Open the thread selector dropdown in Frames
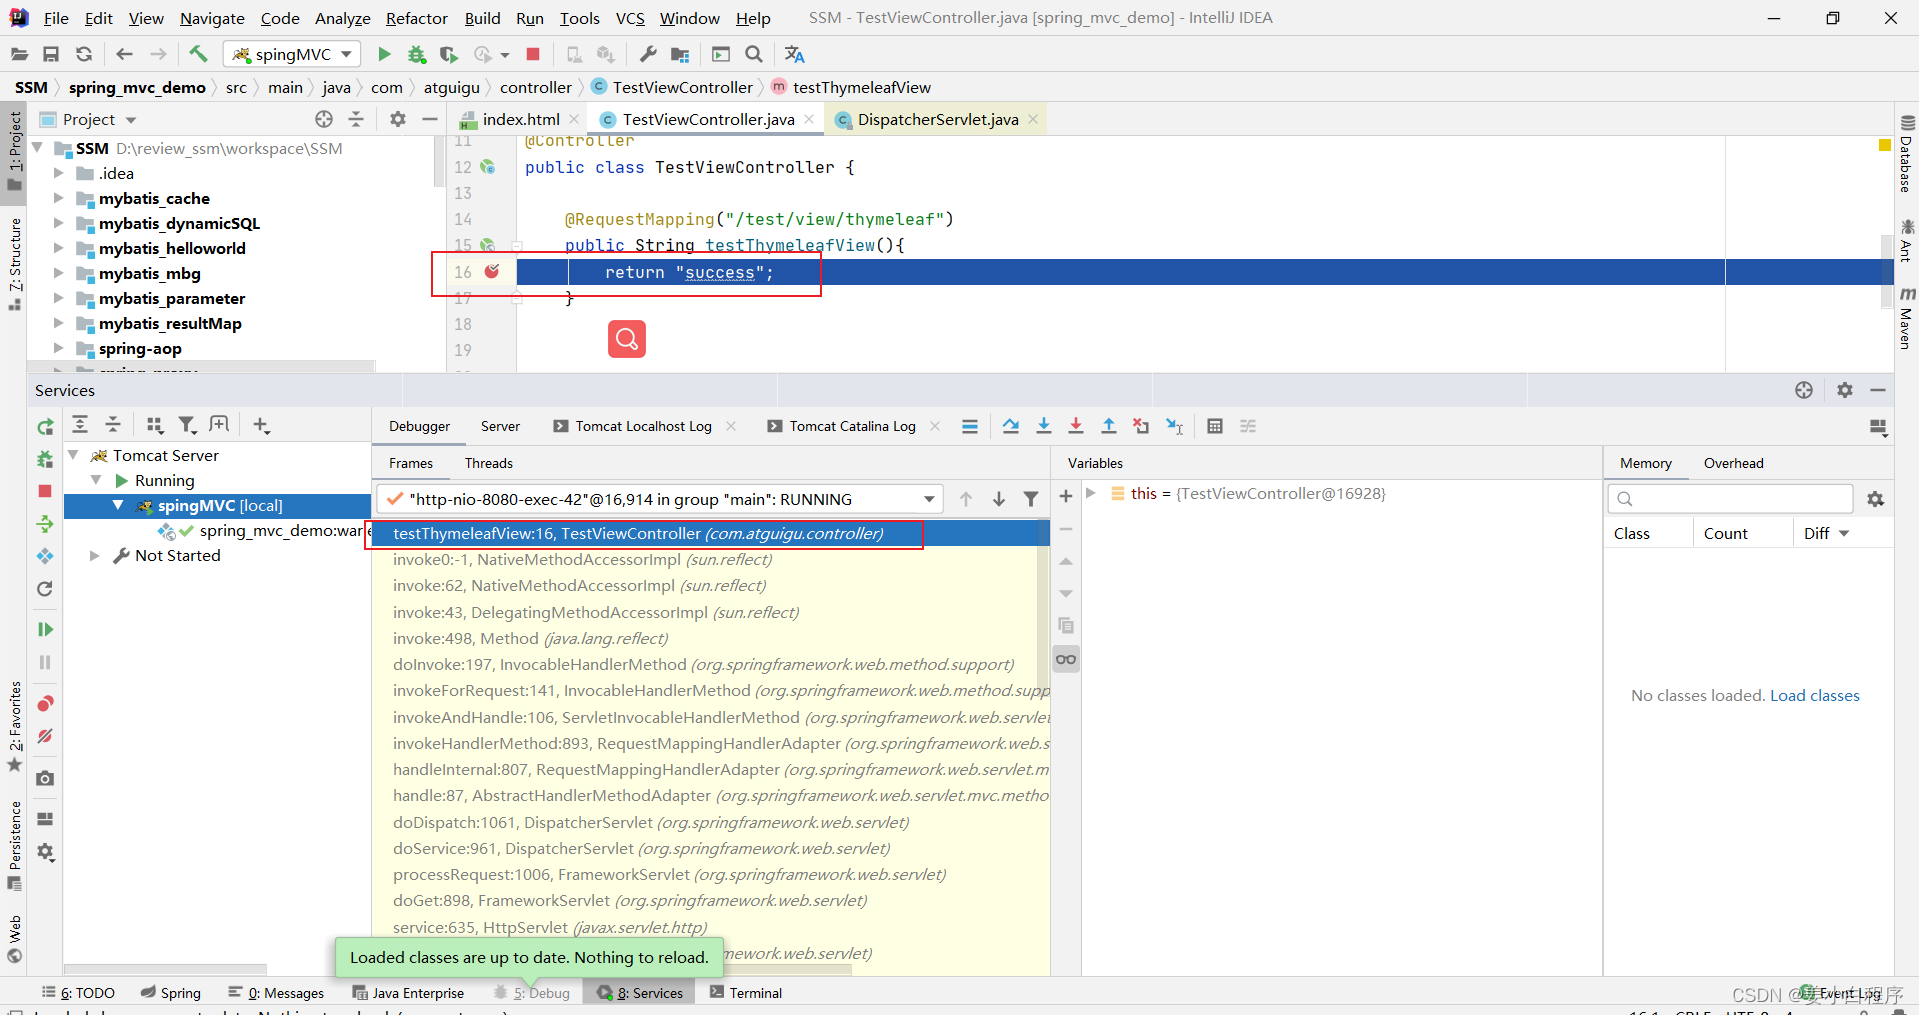This screenshot has width=1919, height=1015. point(929,499)
